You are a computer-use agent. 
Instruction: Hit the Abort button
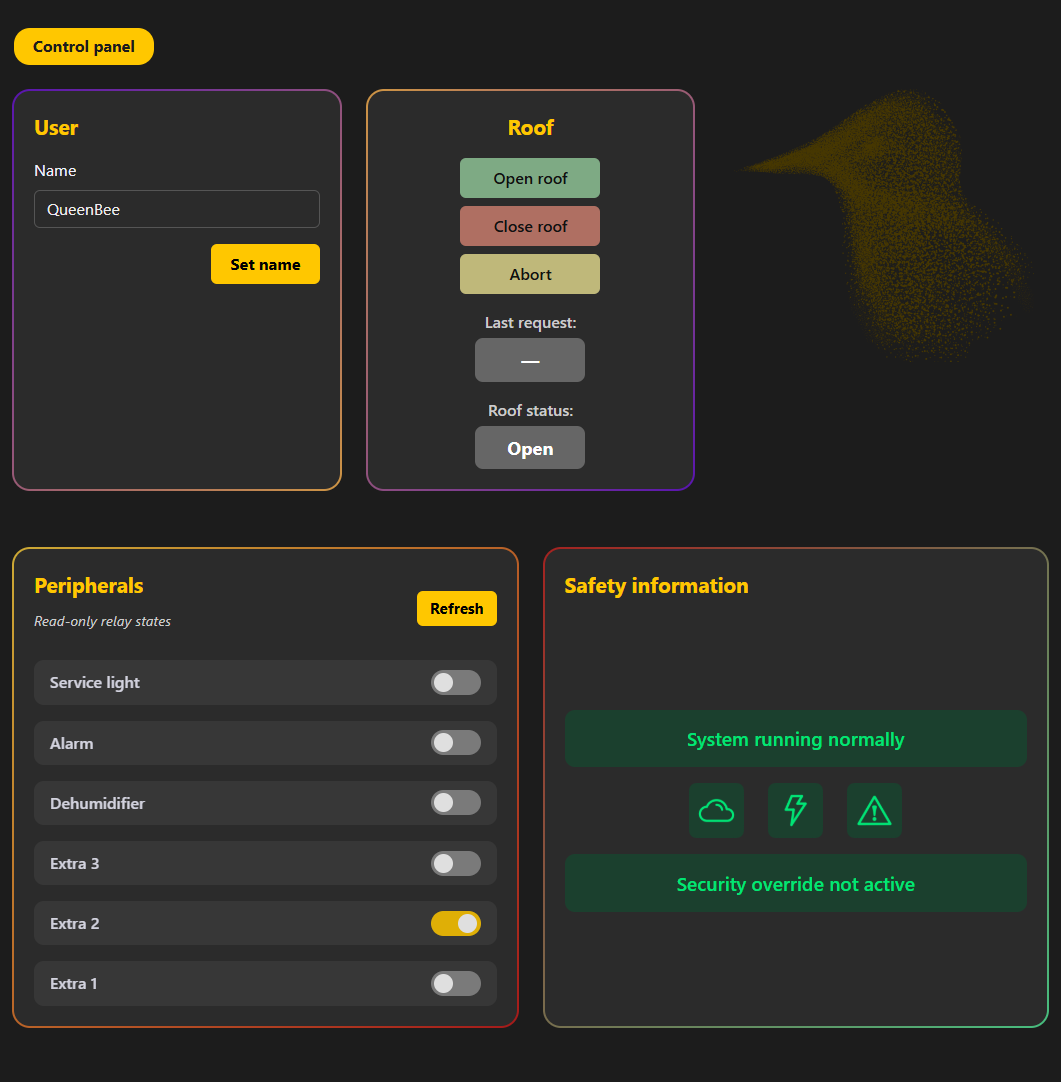(x=530, y=274)
